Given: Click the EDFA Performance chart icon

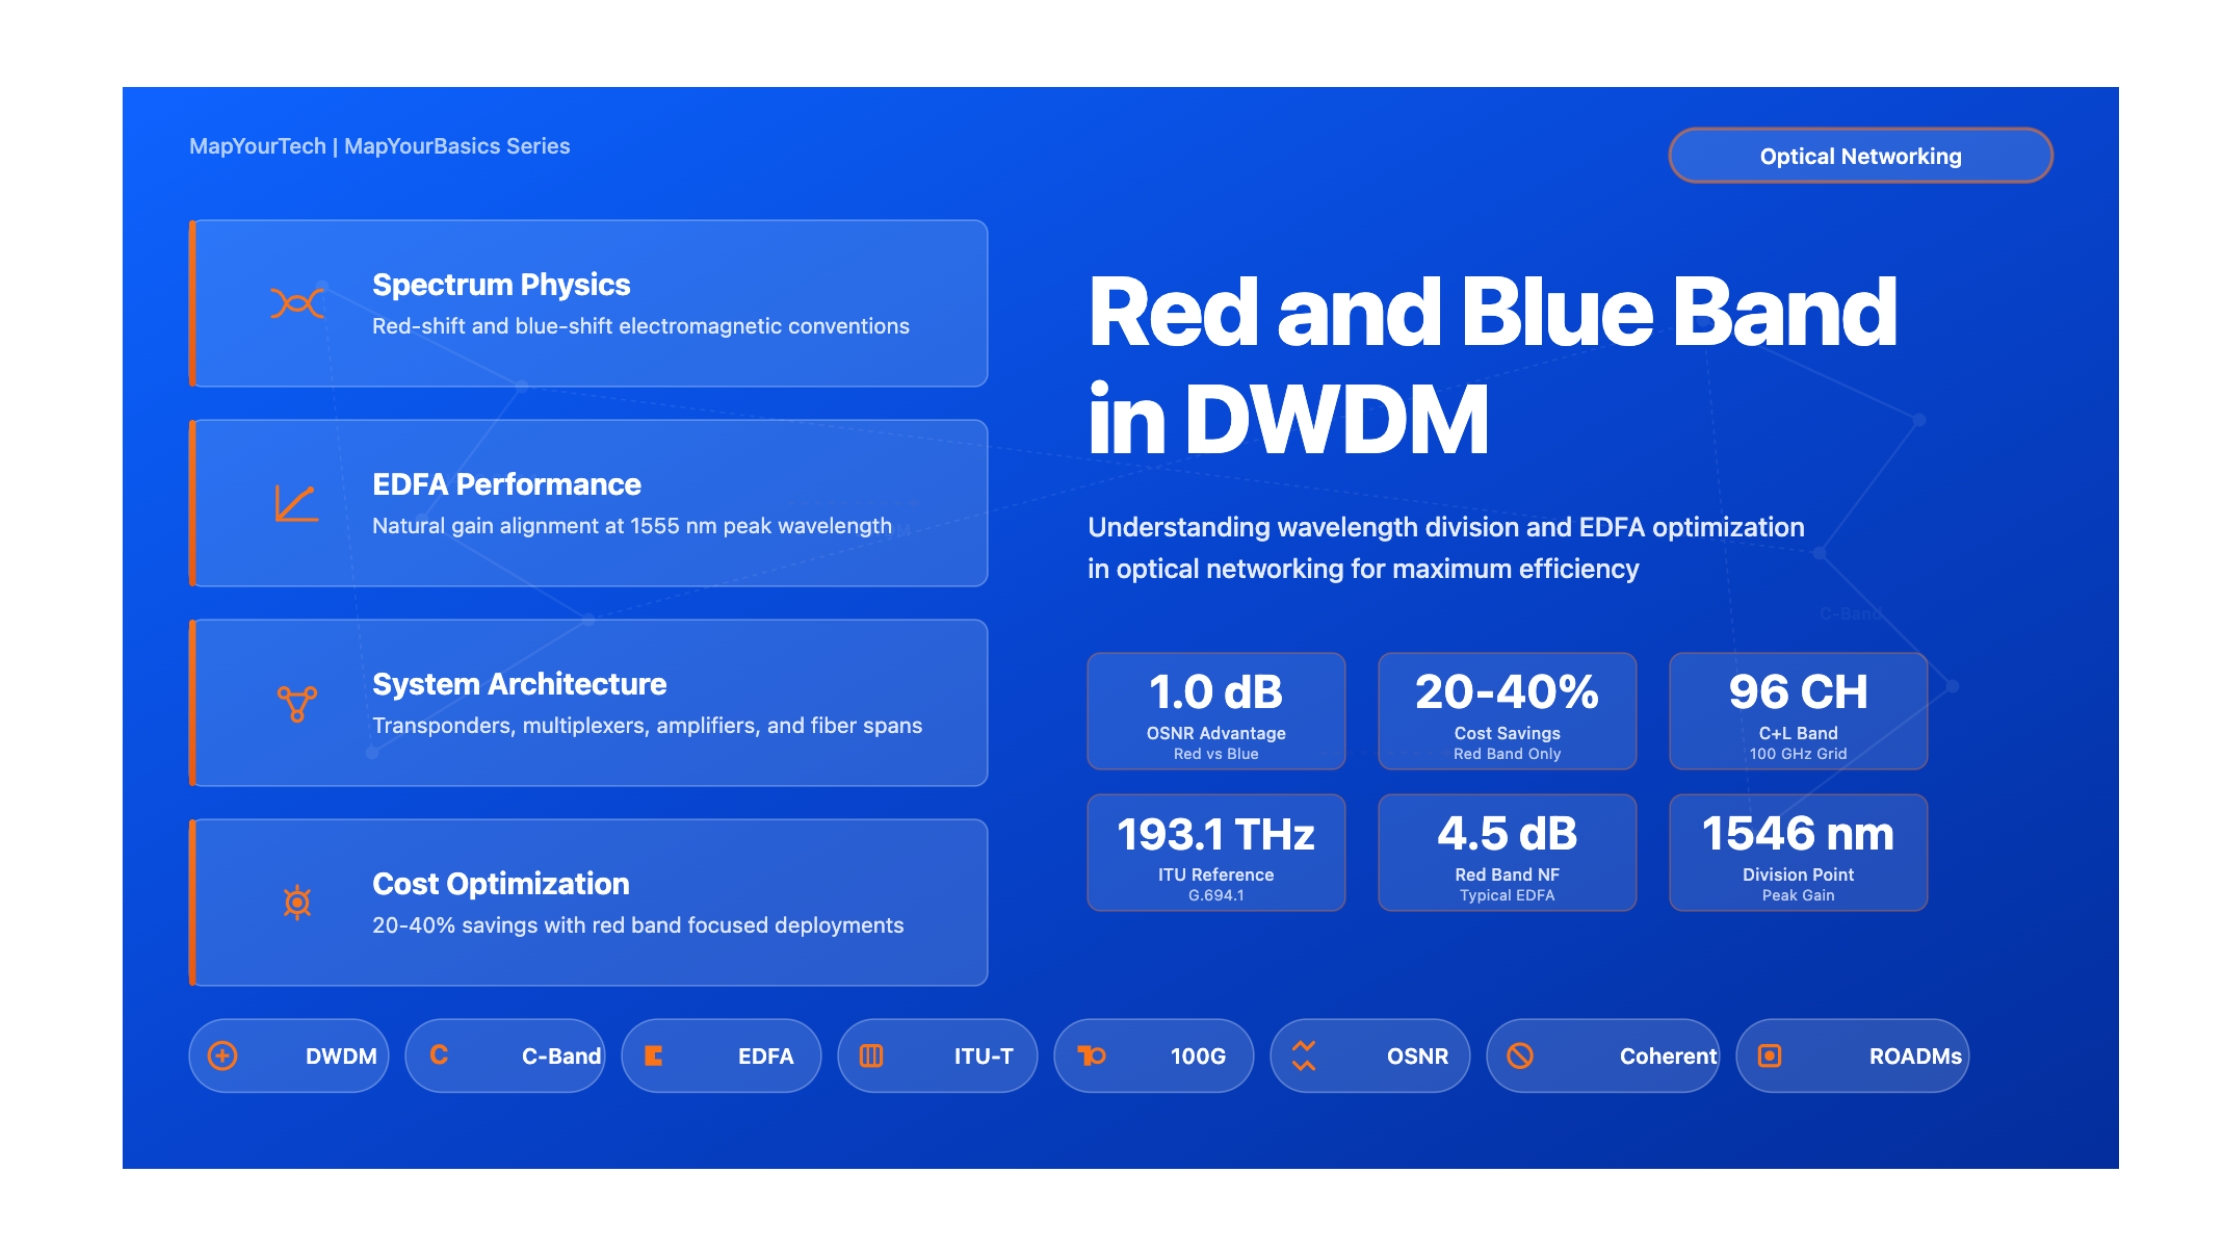Looking at the screenshot, I should click(x=297, y=503).
